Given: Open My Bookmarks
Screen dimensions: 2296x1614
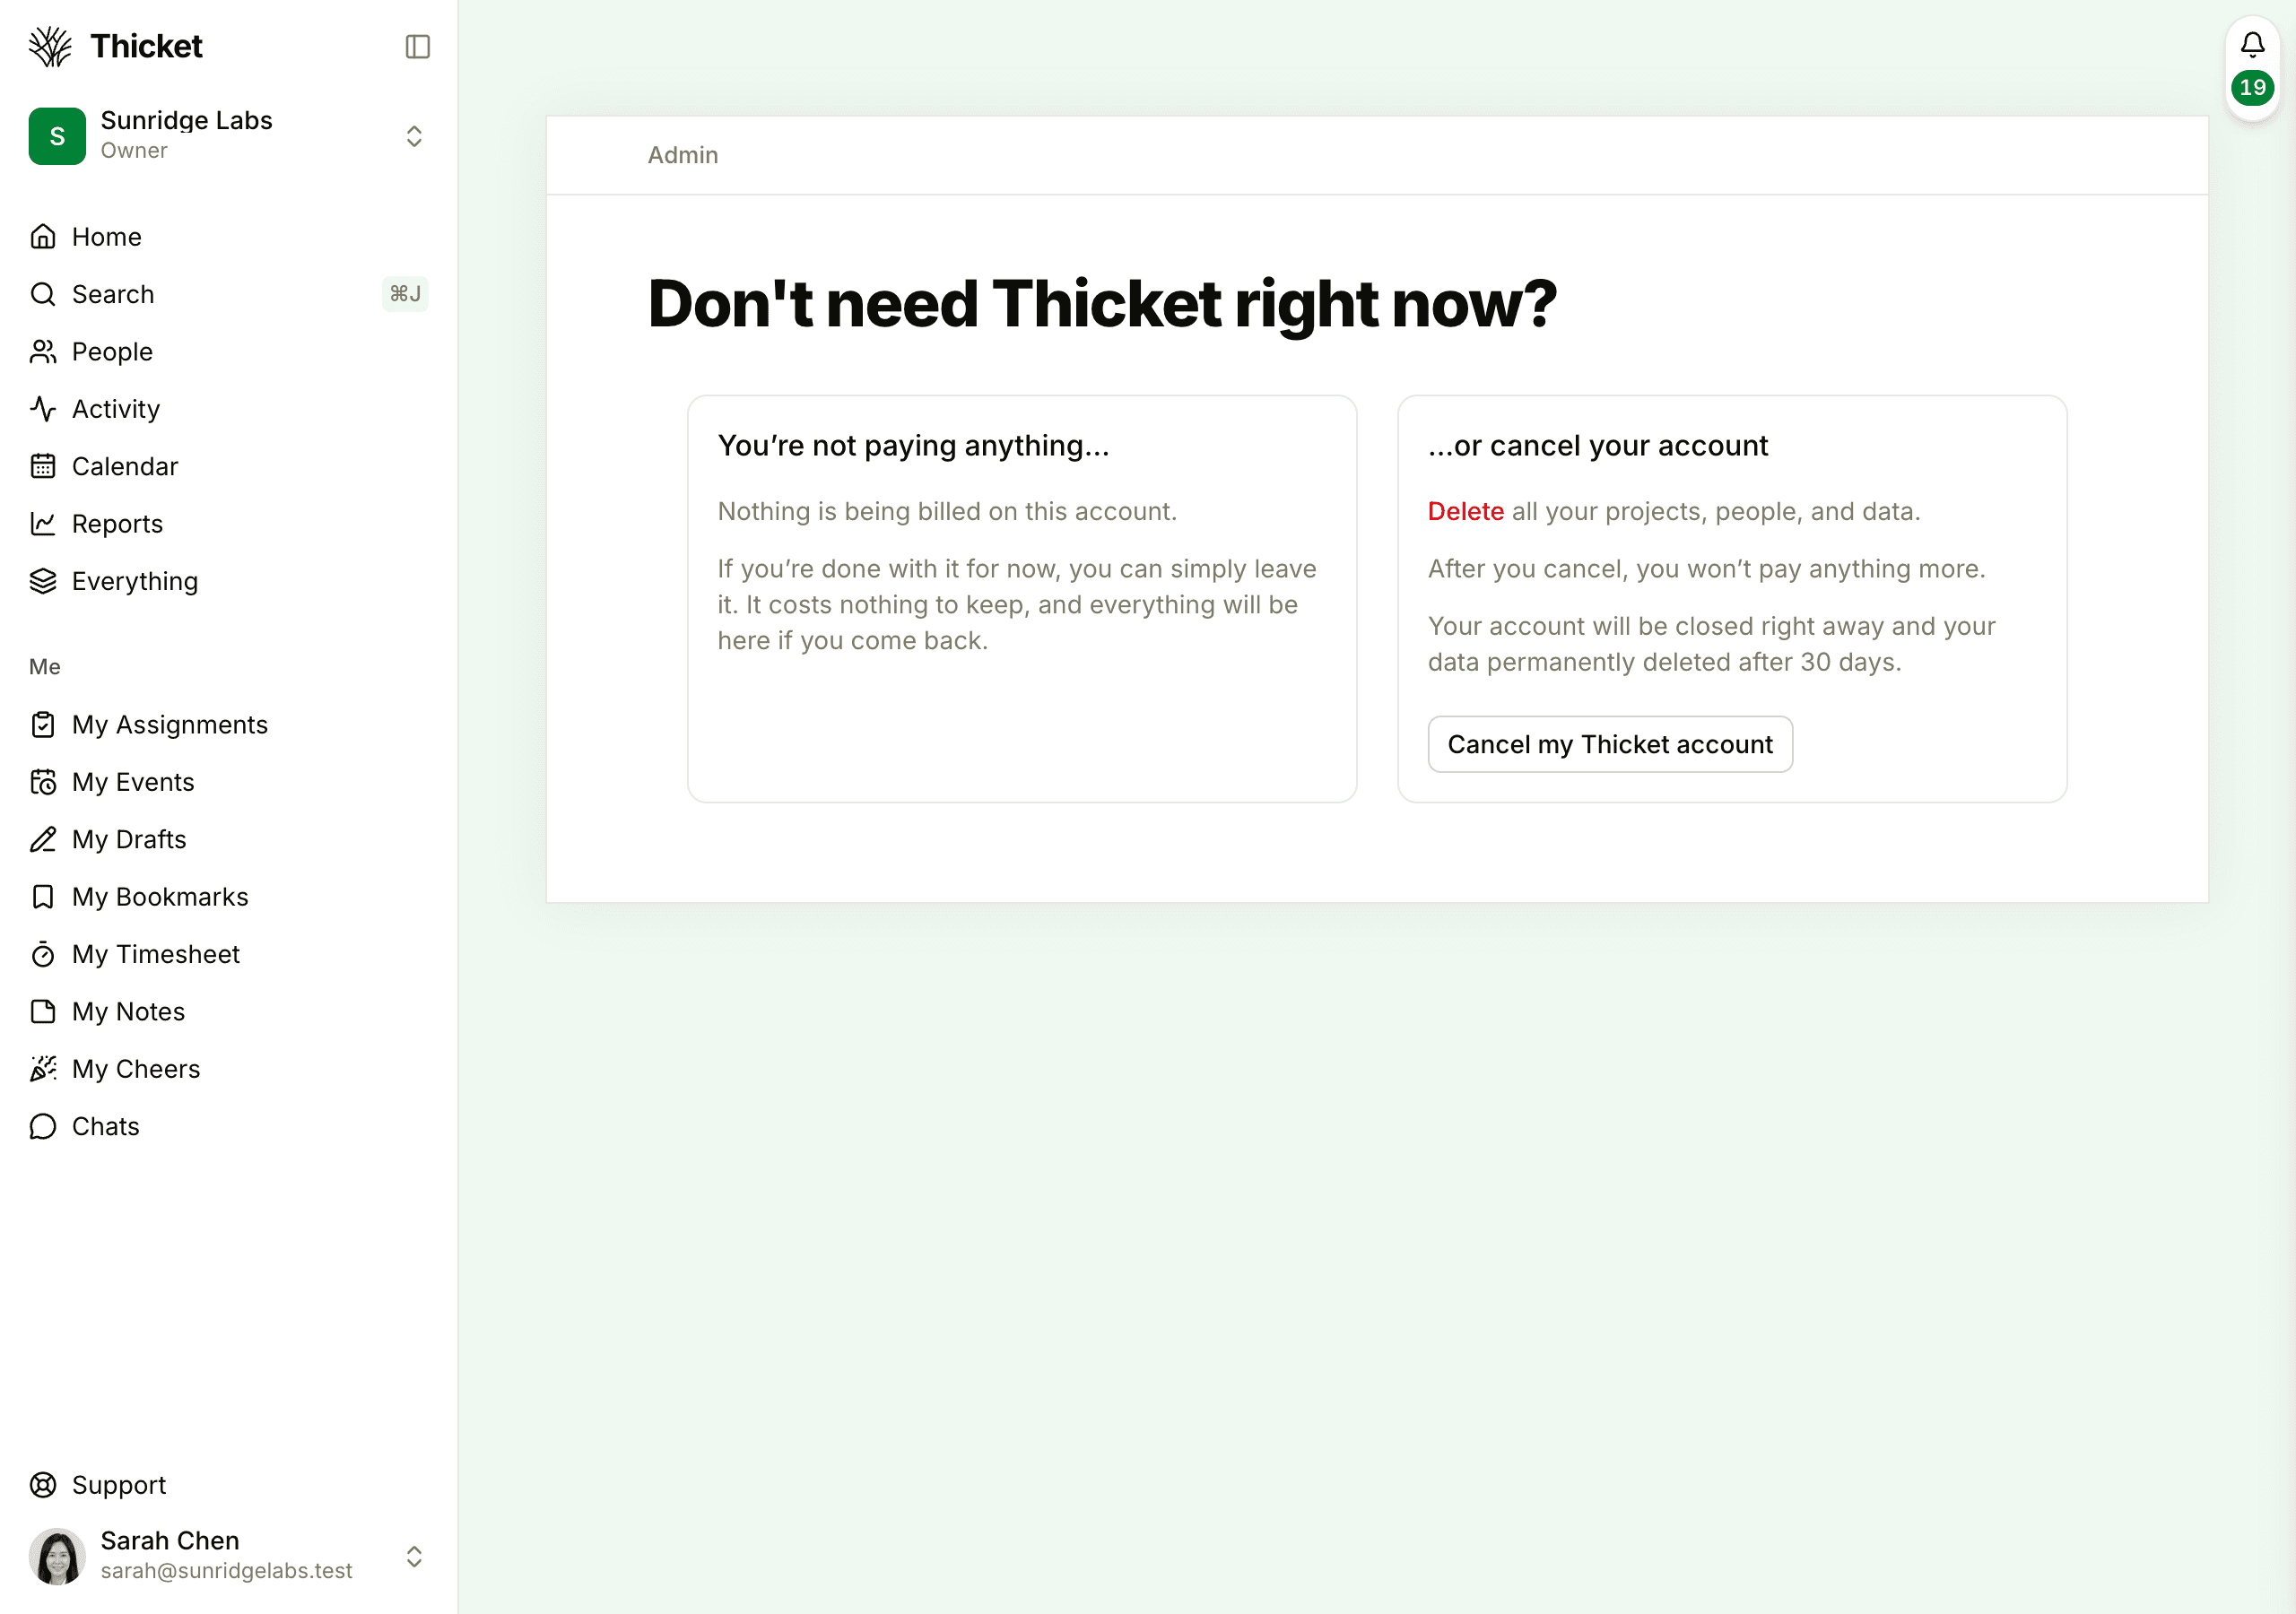Looking at the screenshot, I should pyautogui.click(x=229, y=897).
